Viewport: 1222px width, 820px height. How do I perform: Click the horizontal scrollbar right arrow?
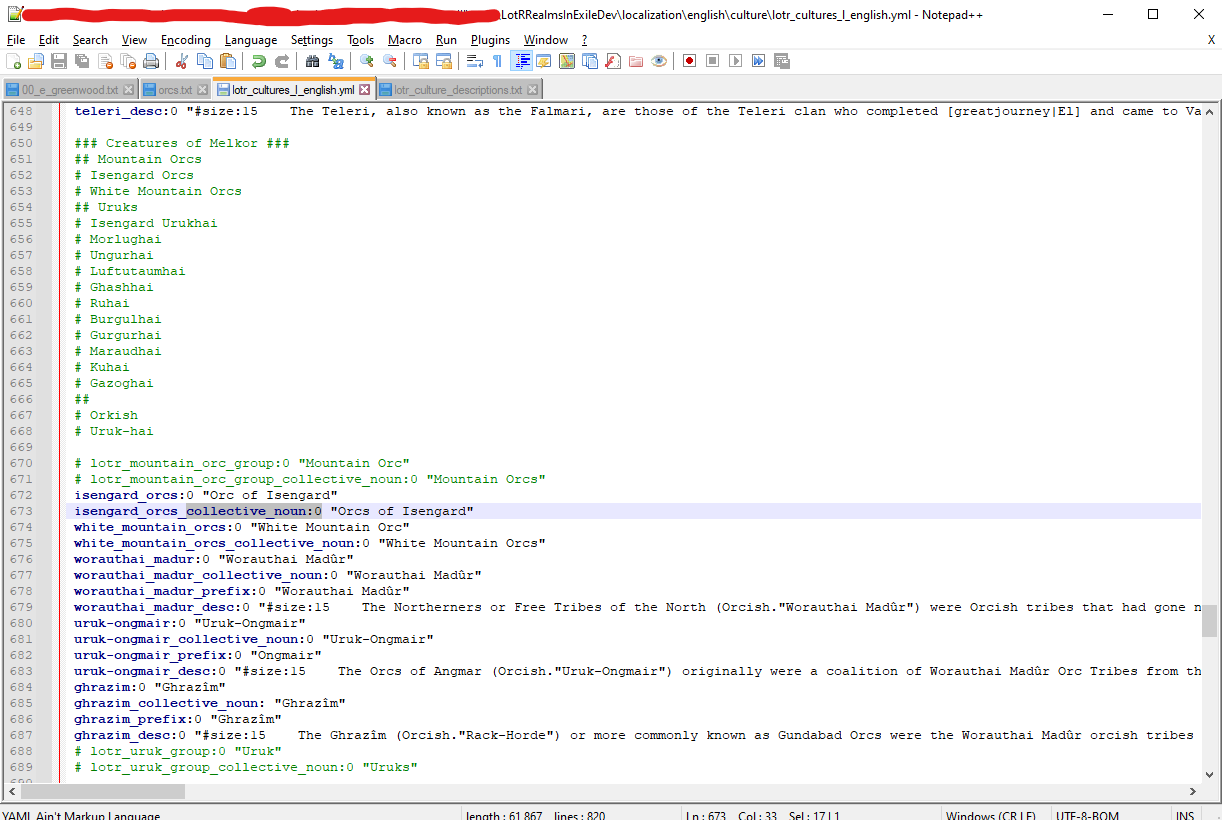pyautogui.click(x=1192, y=791)
